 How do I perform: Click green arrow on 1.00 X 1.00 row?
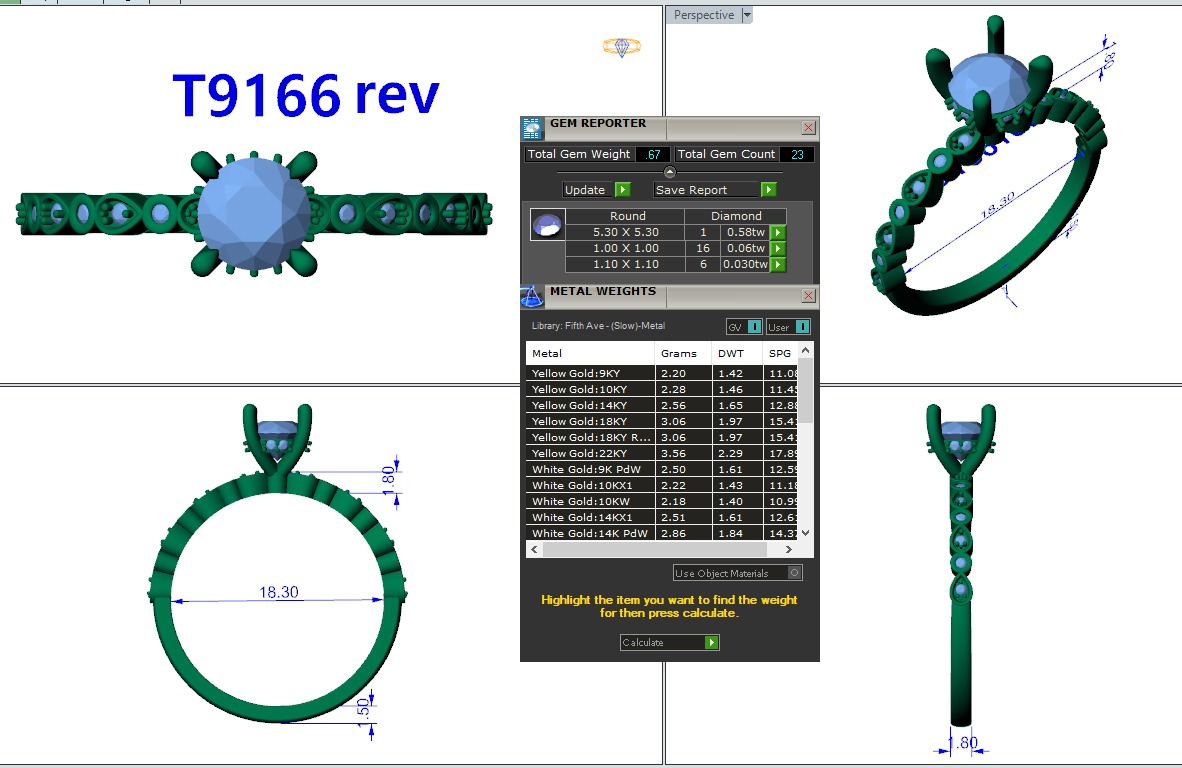777,249
